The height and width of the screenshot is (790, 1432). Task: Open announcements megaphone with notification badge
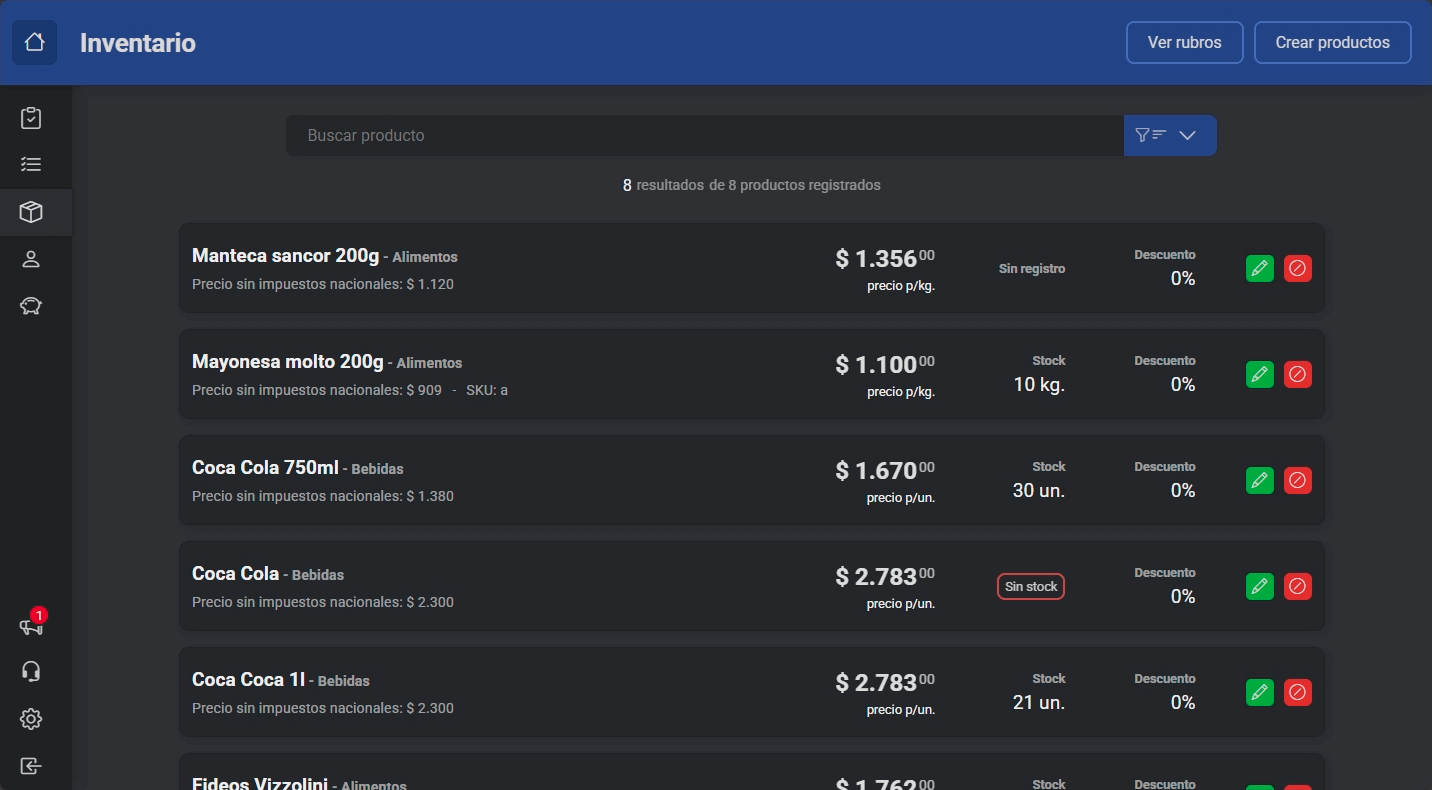tap(31, 626)
